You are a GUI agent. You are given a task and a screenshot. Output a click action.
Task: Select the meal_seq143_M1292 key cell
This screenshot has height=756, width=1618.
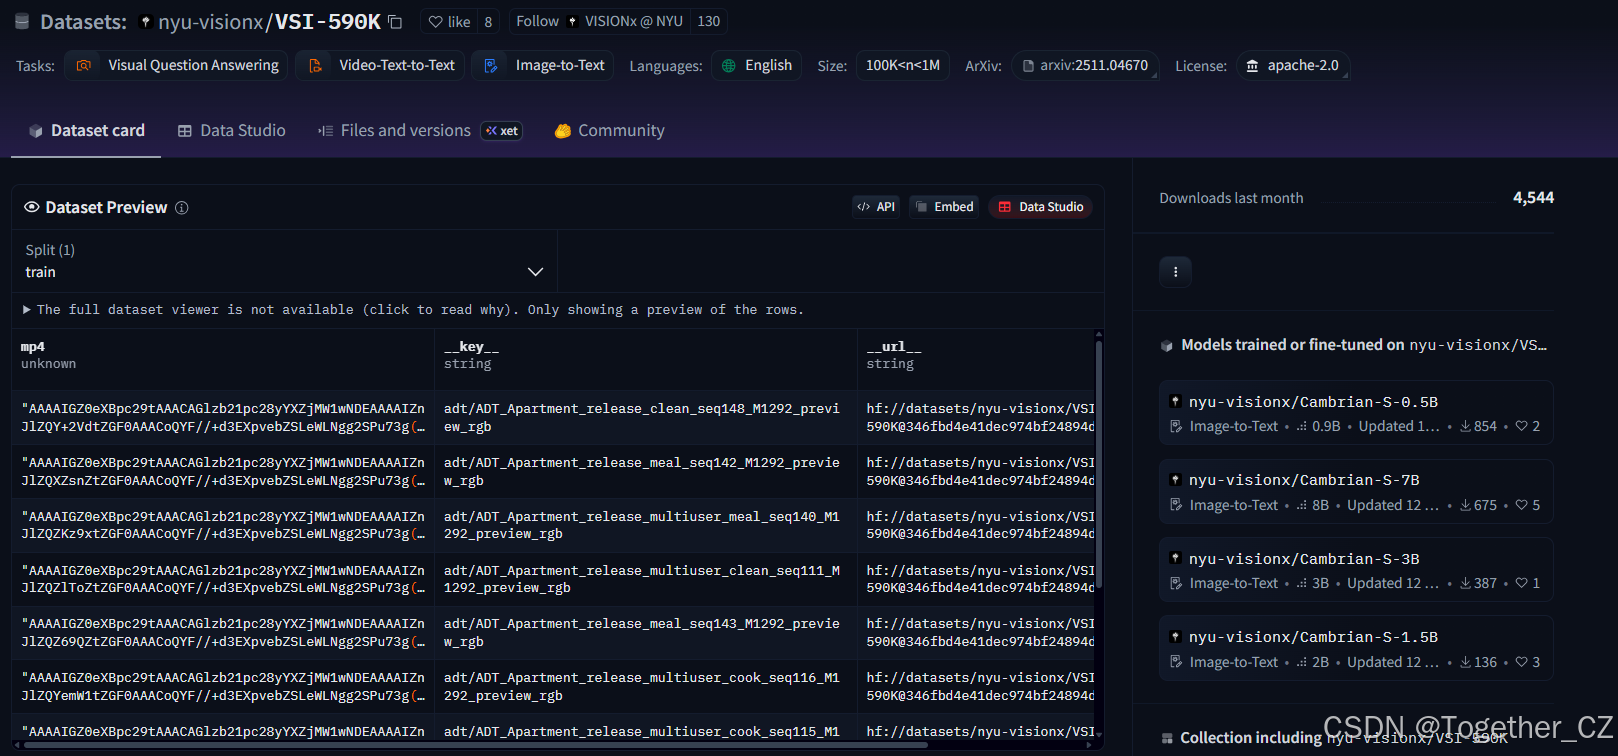(x=646, y=633)
